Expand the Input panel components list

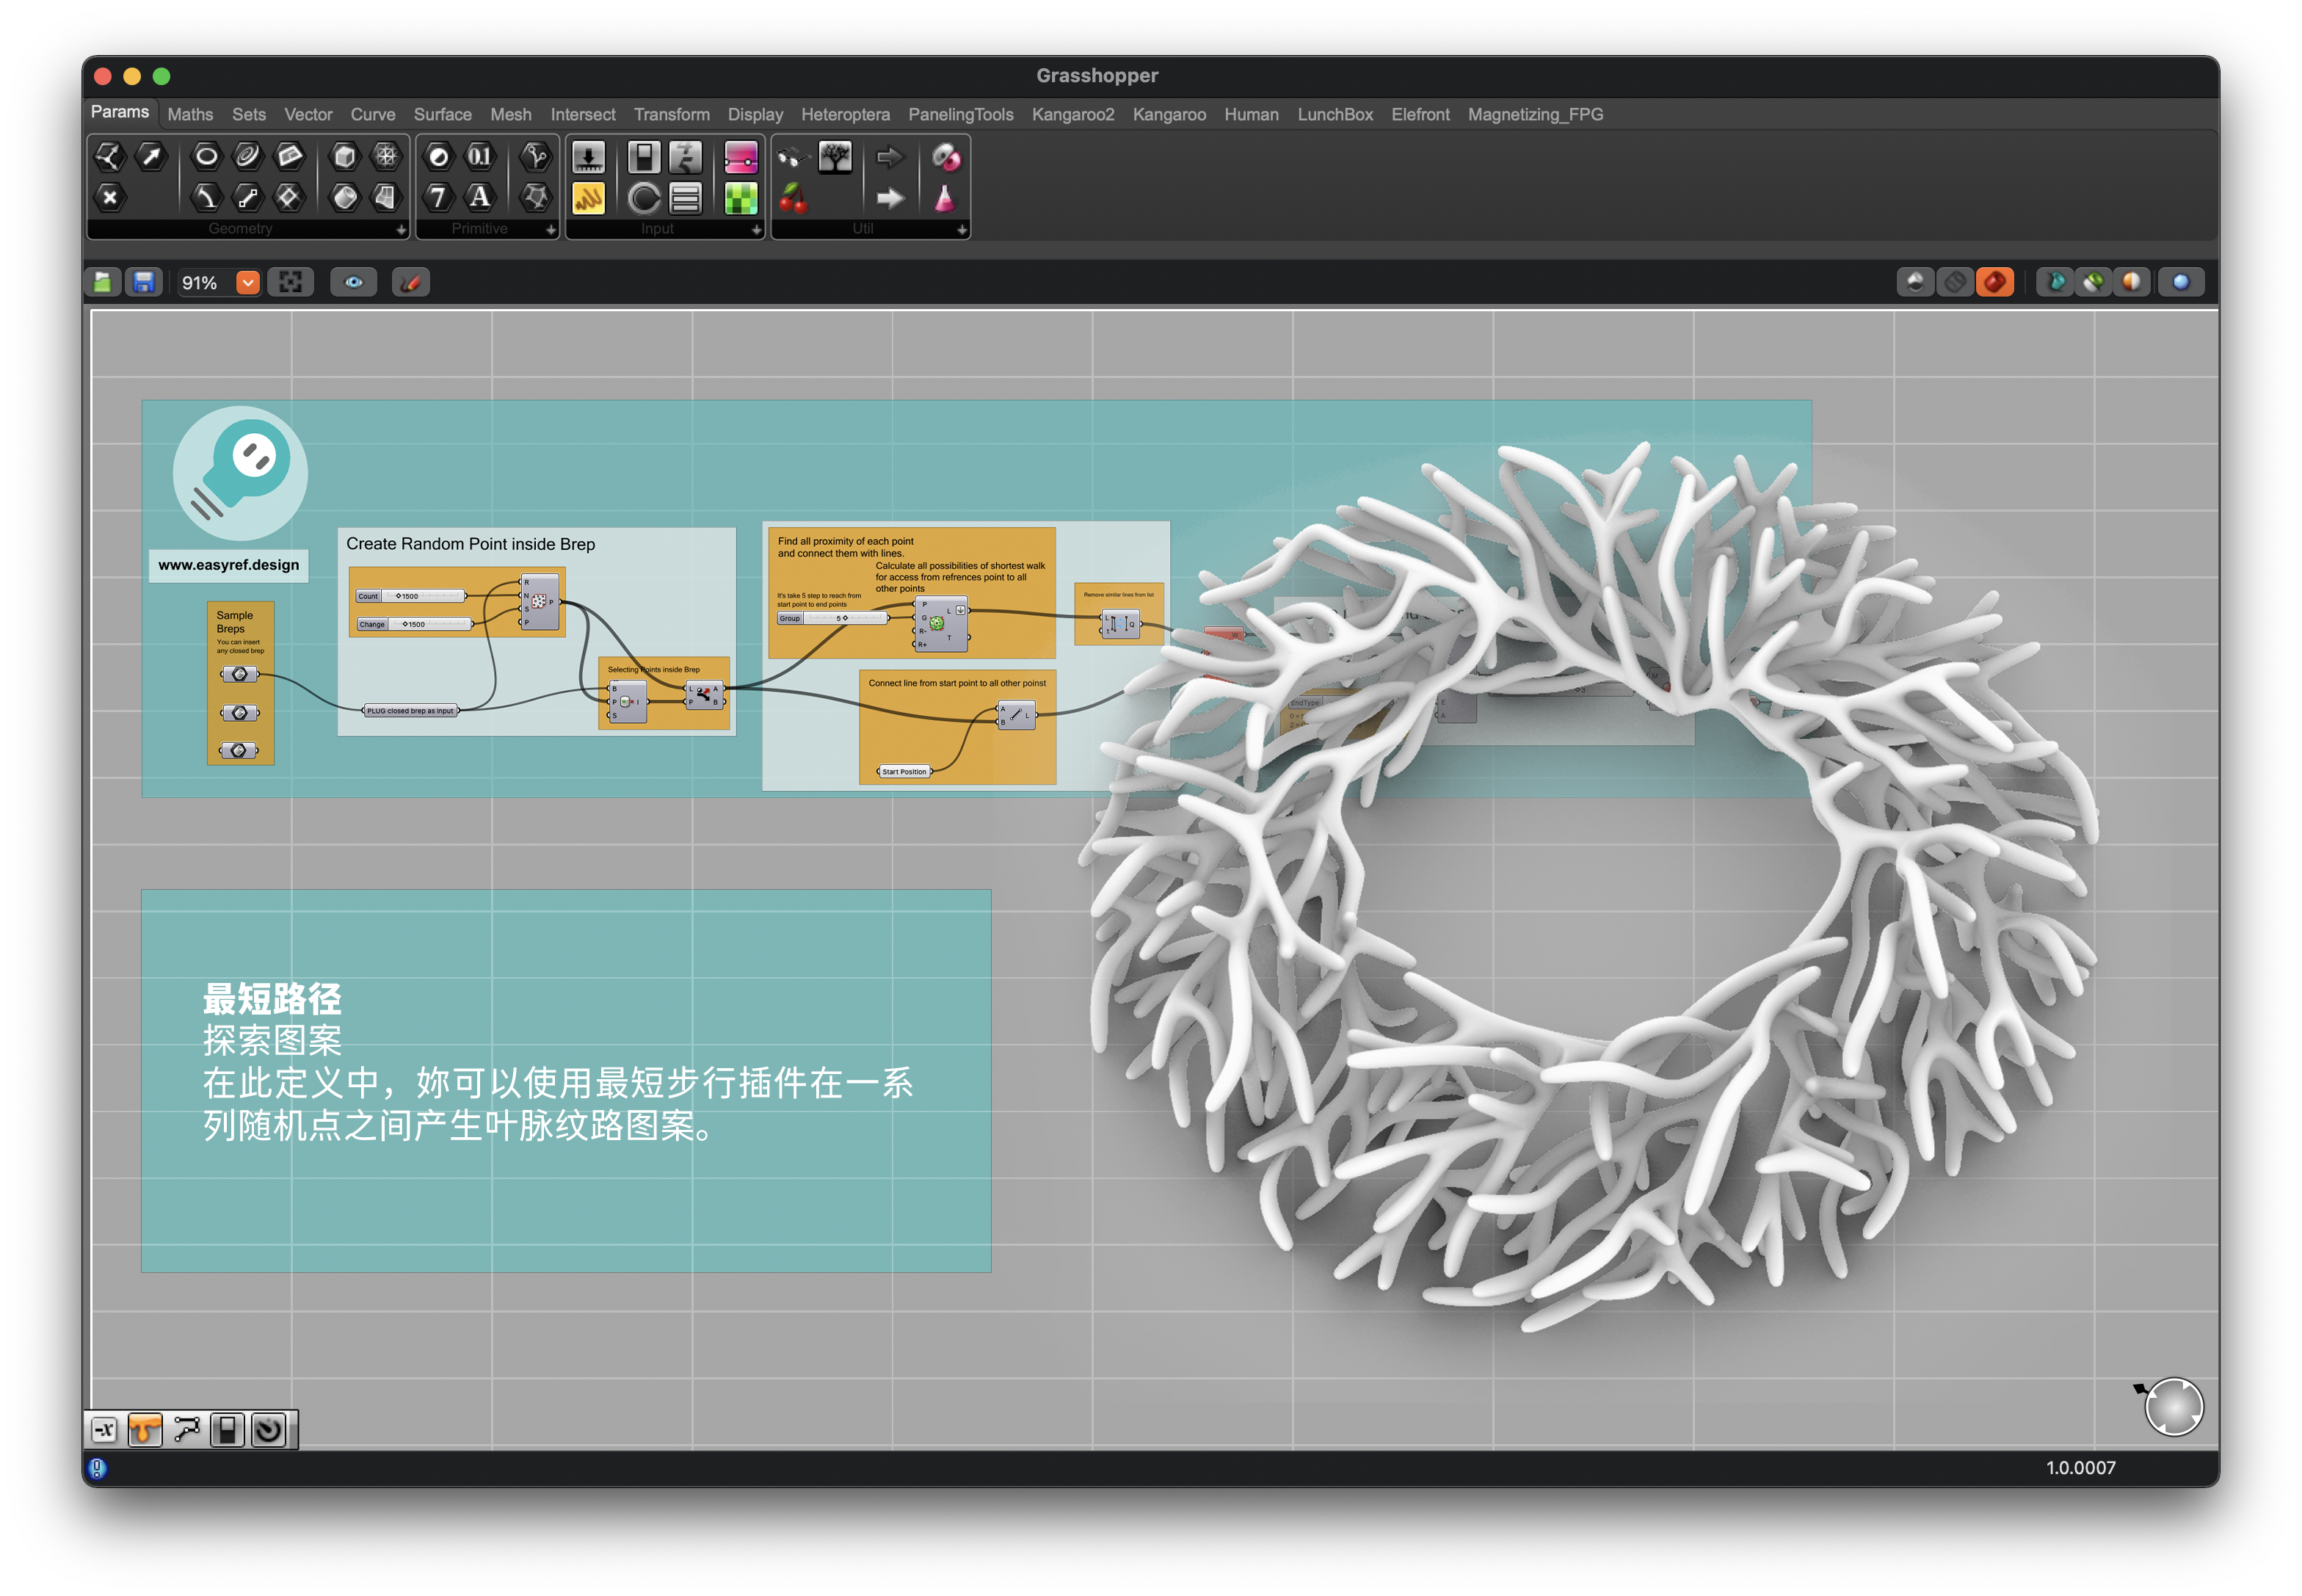[x=756, y=230]
